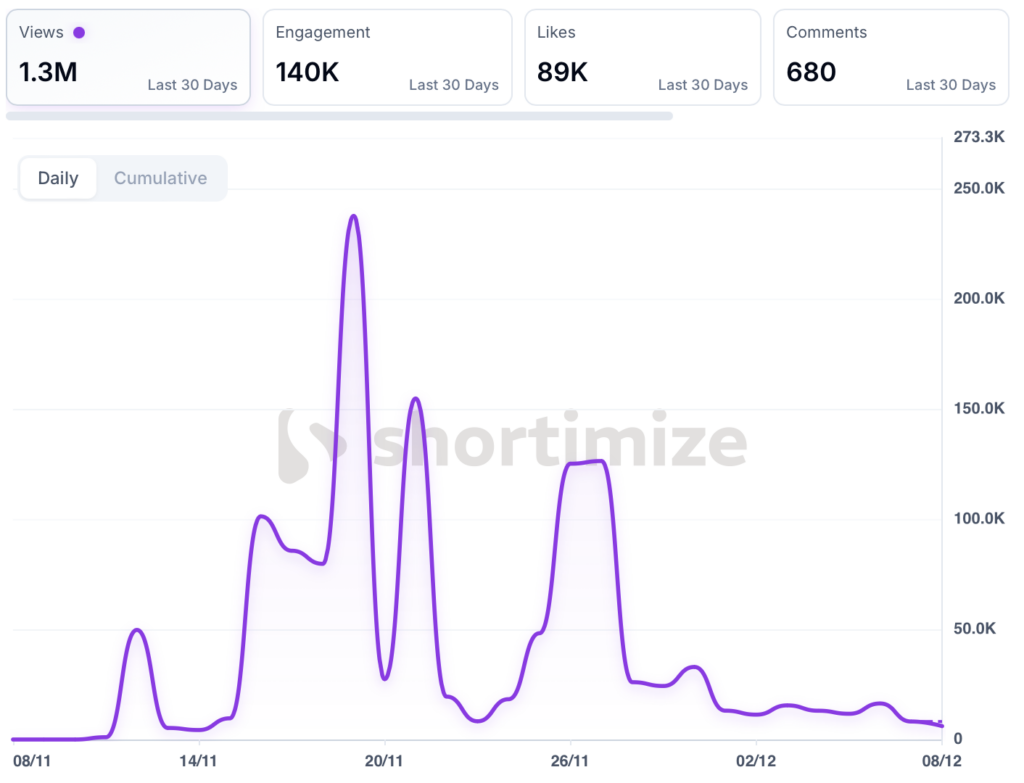Switch chart to Daily mode
The image size is (1024, 783).
[58, 178]
